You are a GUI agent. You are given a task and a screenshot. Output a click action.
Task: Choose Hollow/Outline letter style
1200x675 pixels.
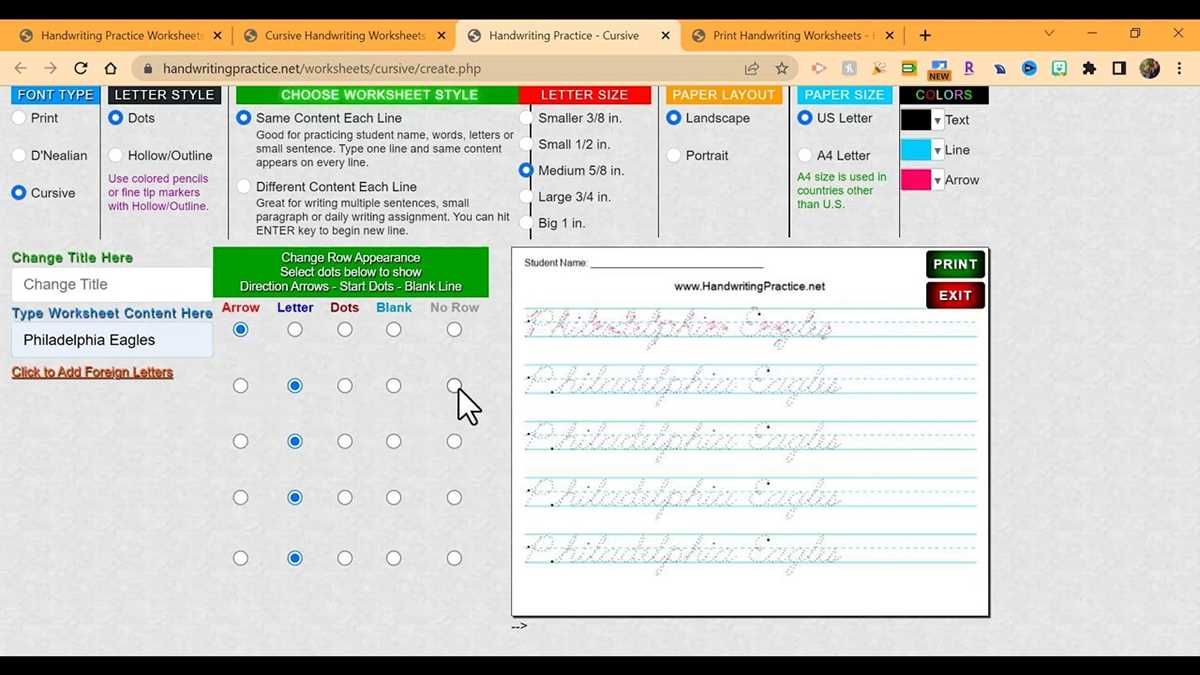[x=116, y=155]
